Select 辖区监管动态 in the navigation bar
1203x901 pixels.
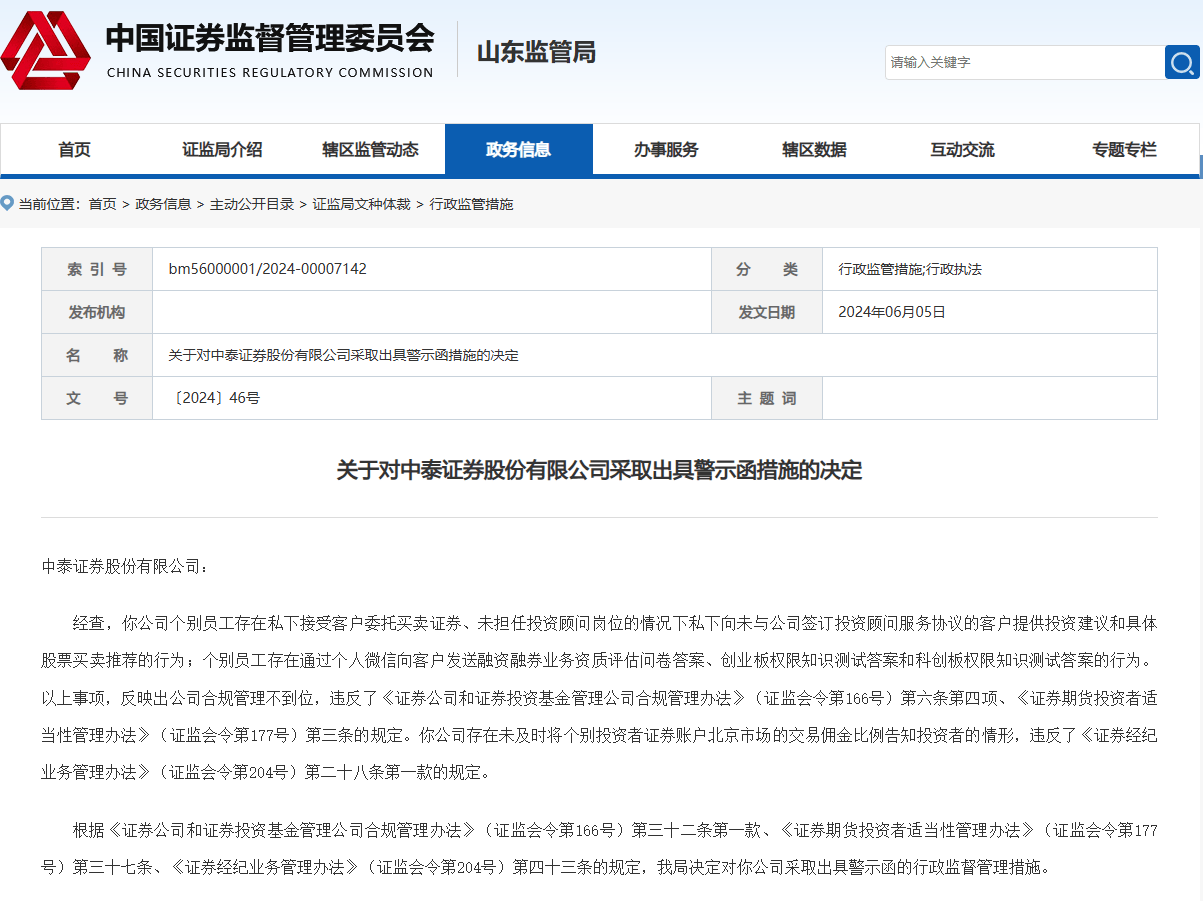pyautogui.click(x=370, y=149)
